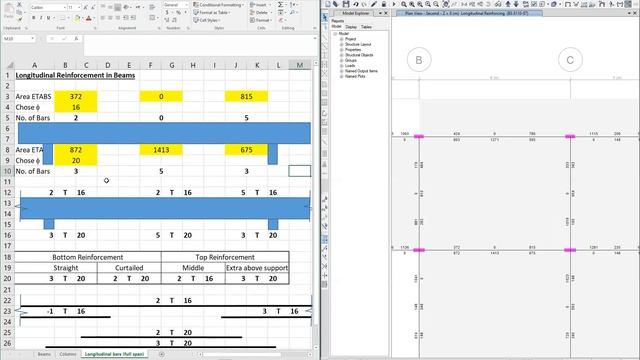Click the Format cells button

point(260,20)
